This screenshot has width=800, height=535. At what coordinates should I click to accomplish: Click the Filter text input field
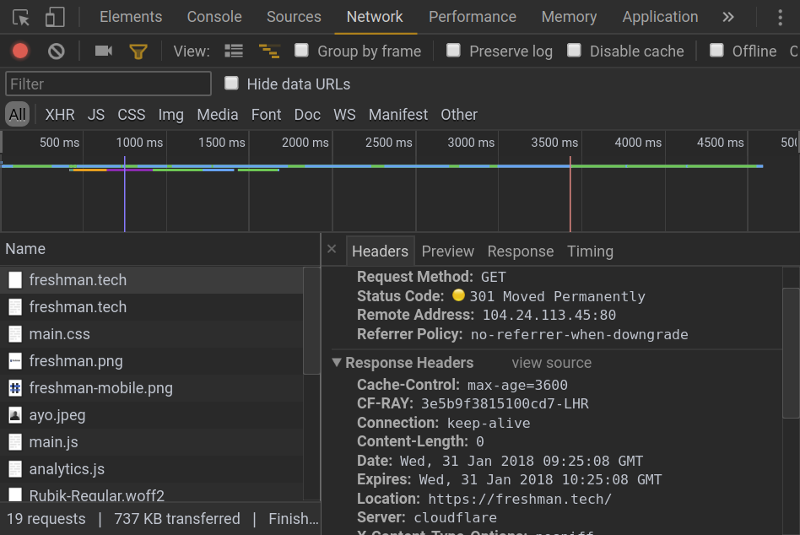pos(108,84)
